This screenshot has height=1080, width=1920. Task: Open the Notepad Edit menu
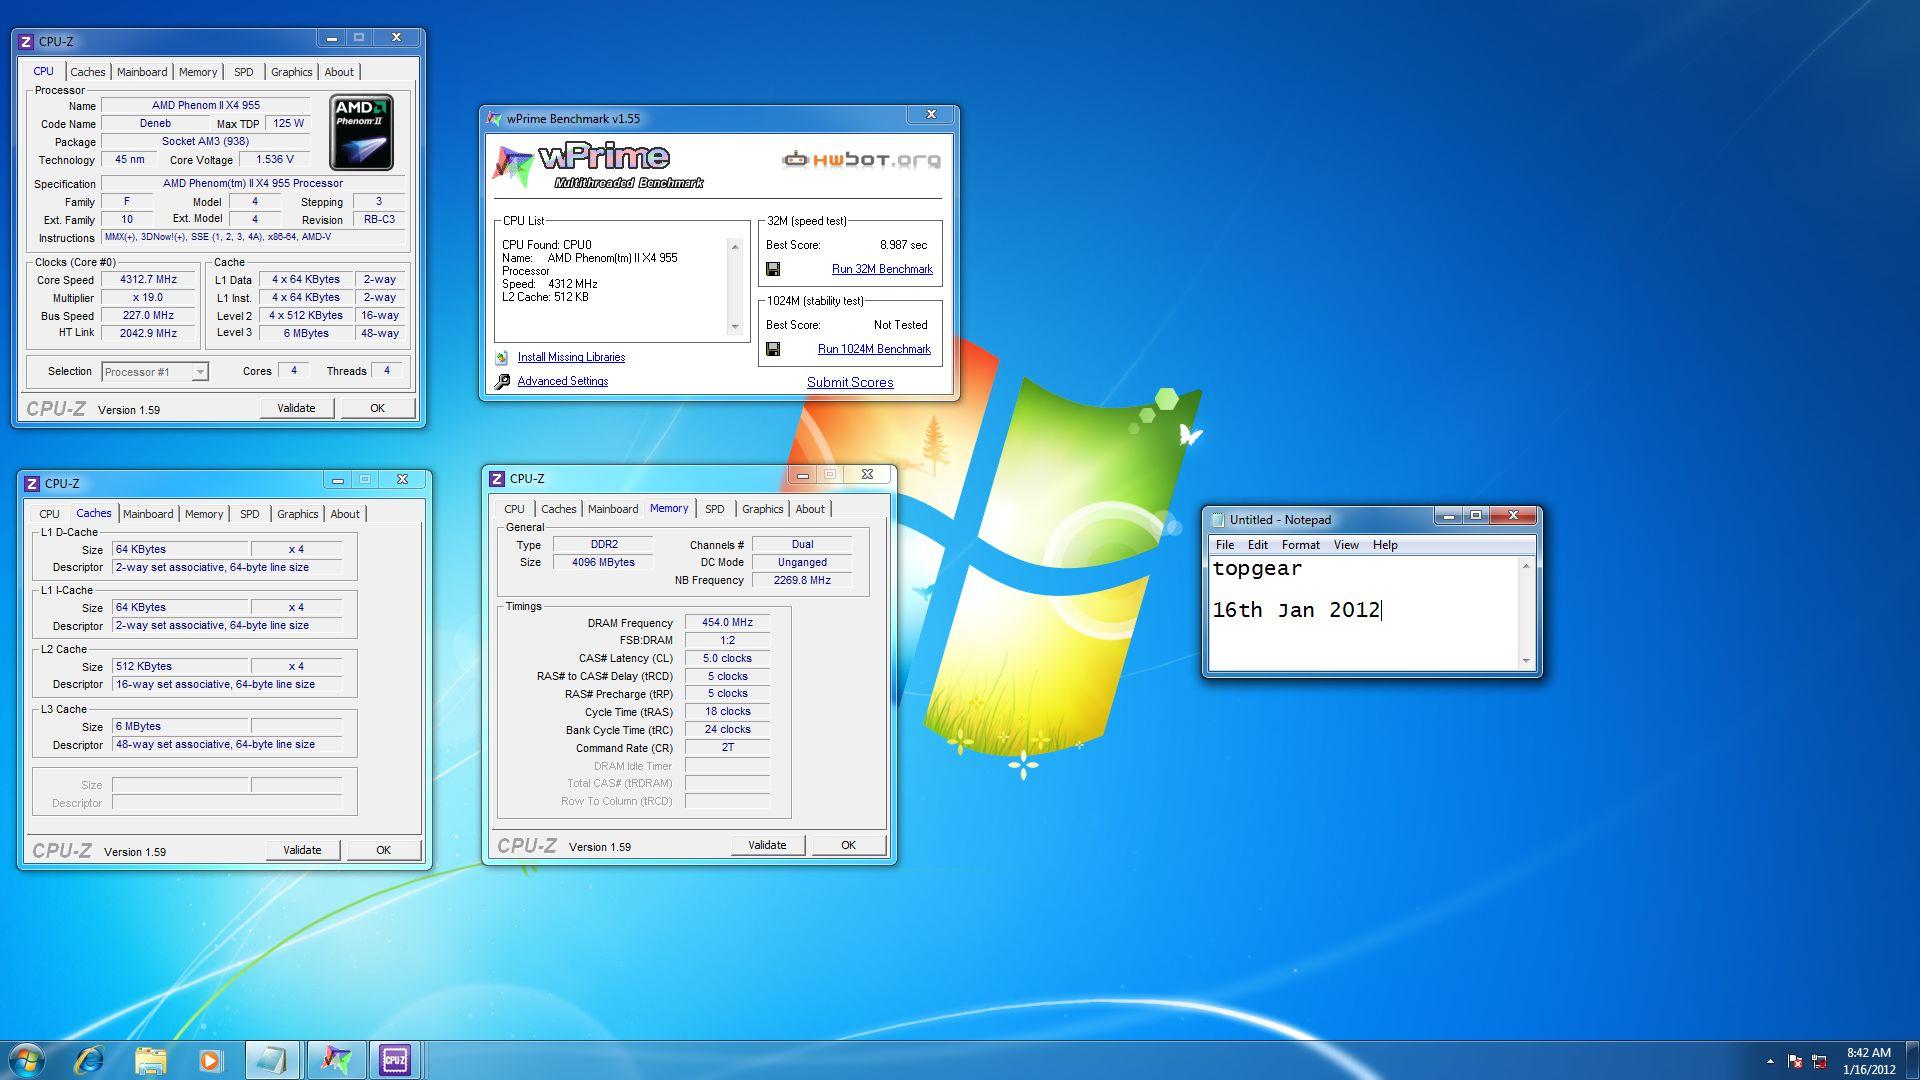tap(1258, 545)
